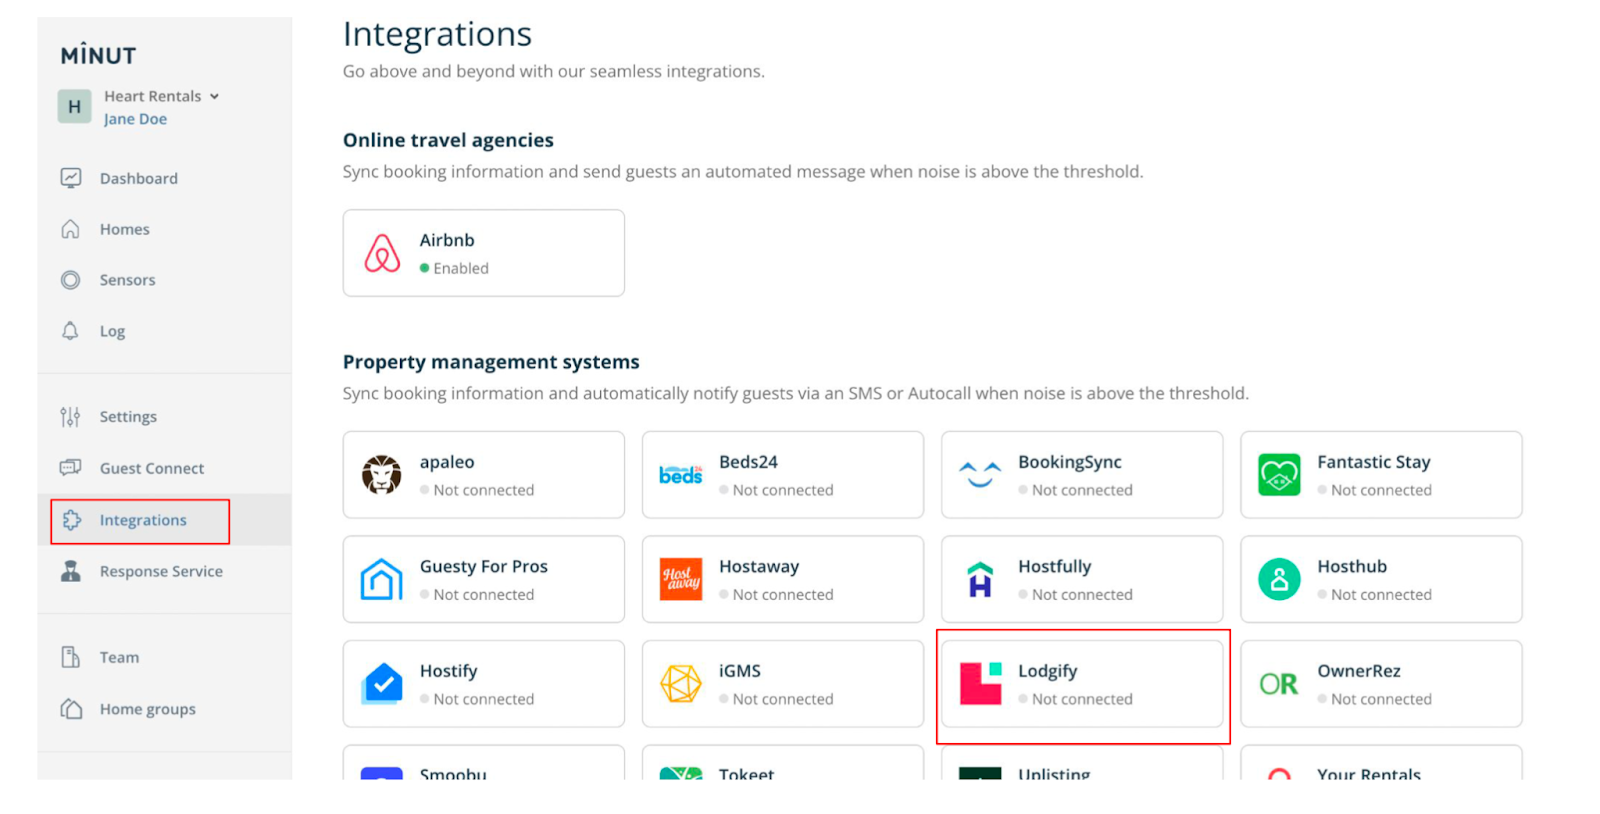The width and height of the screenshot is (1600, 814).
Task: Click the Hostify checkmark logo icon
Action: point(382,684)
